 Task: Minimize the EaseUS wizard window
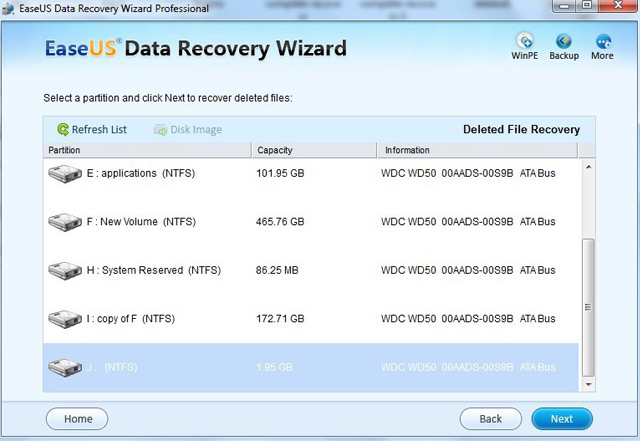(x=565, y=6)
